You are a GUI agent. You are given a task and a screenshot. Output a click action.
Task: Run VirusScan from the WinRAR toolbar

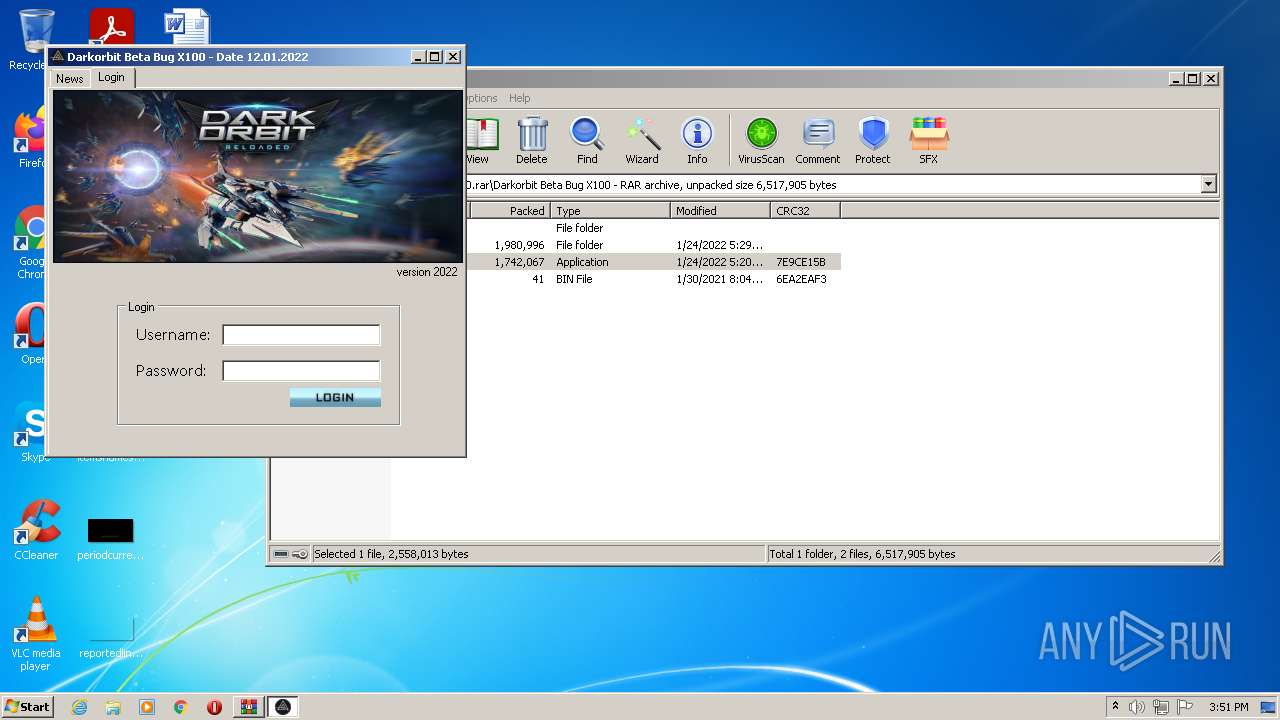pos(761,140)
